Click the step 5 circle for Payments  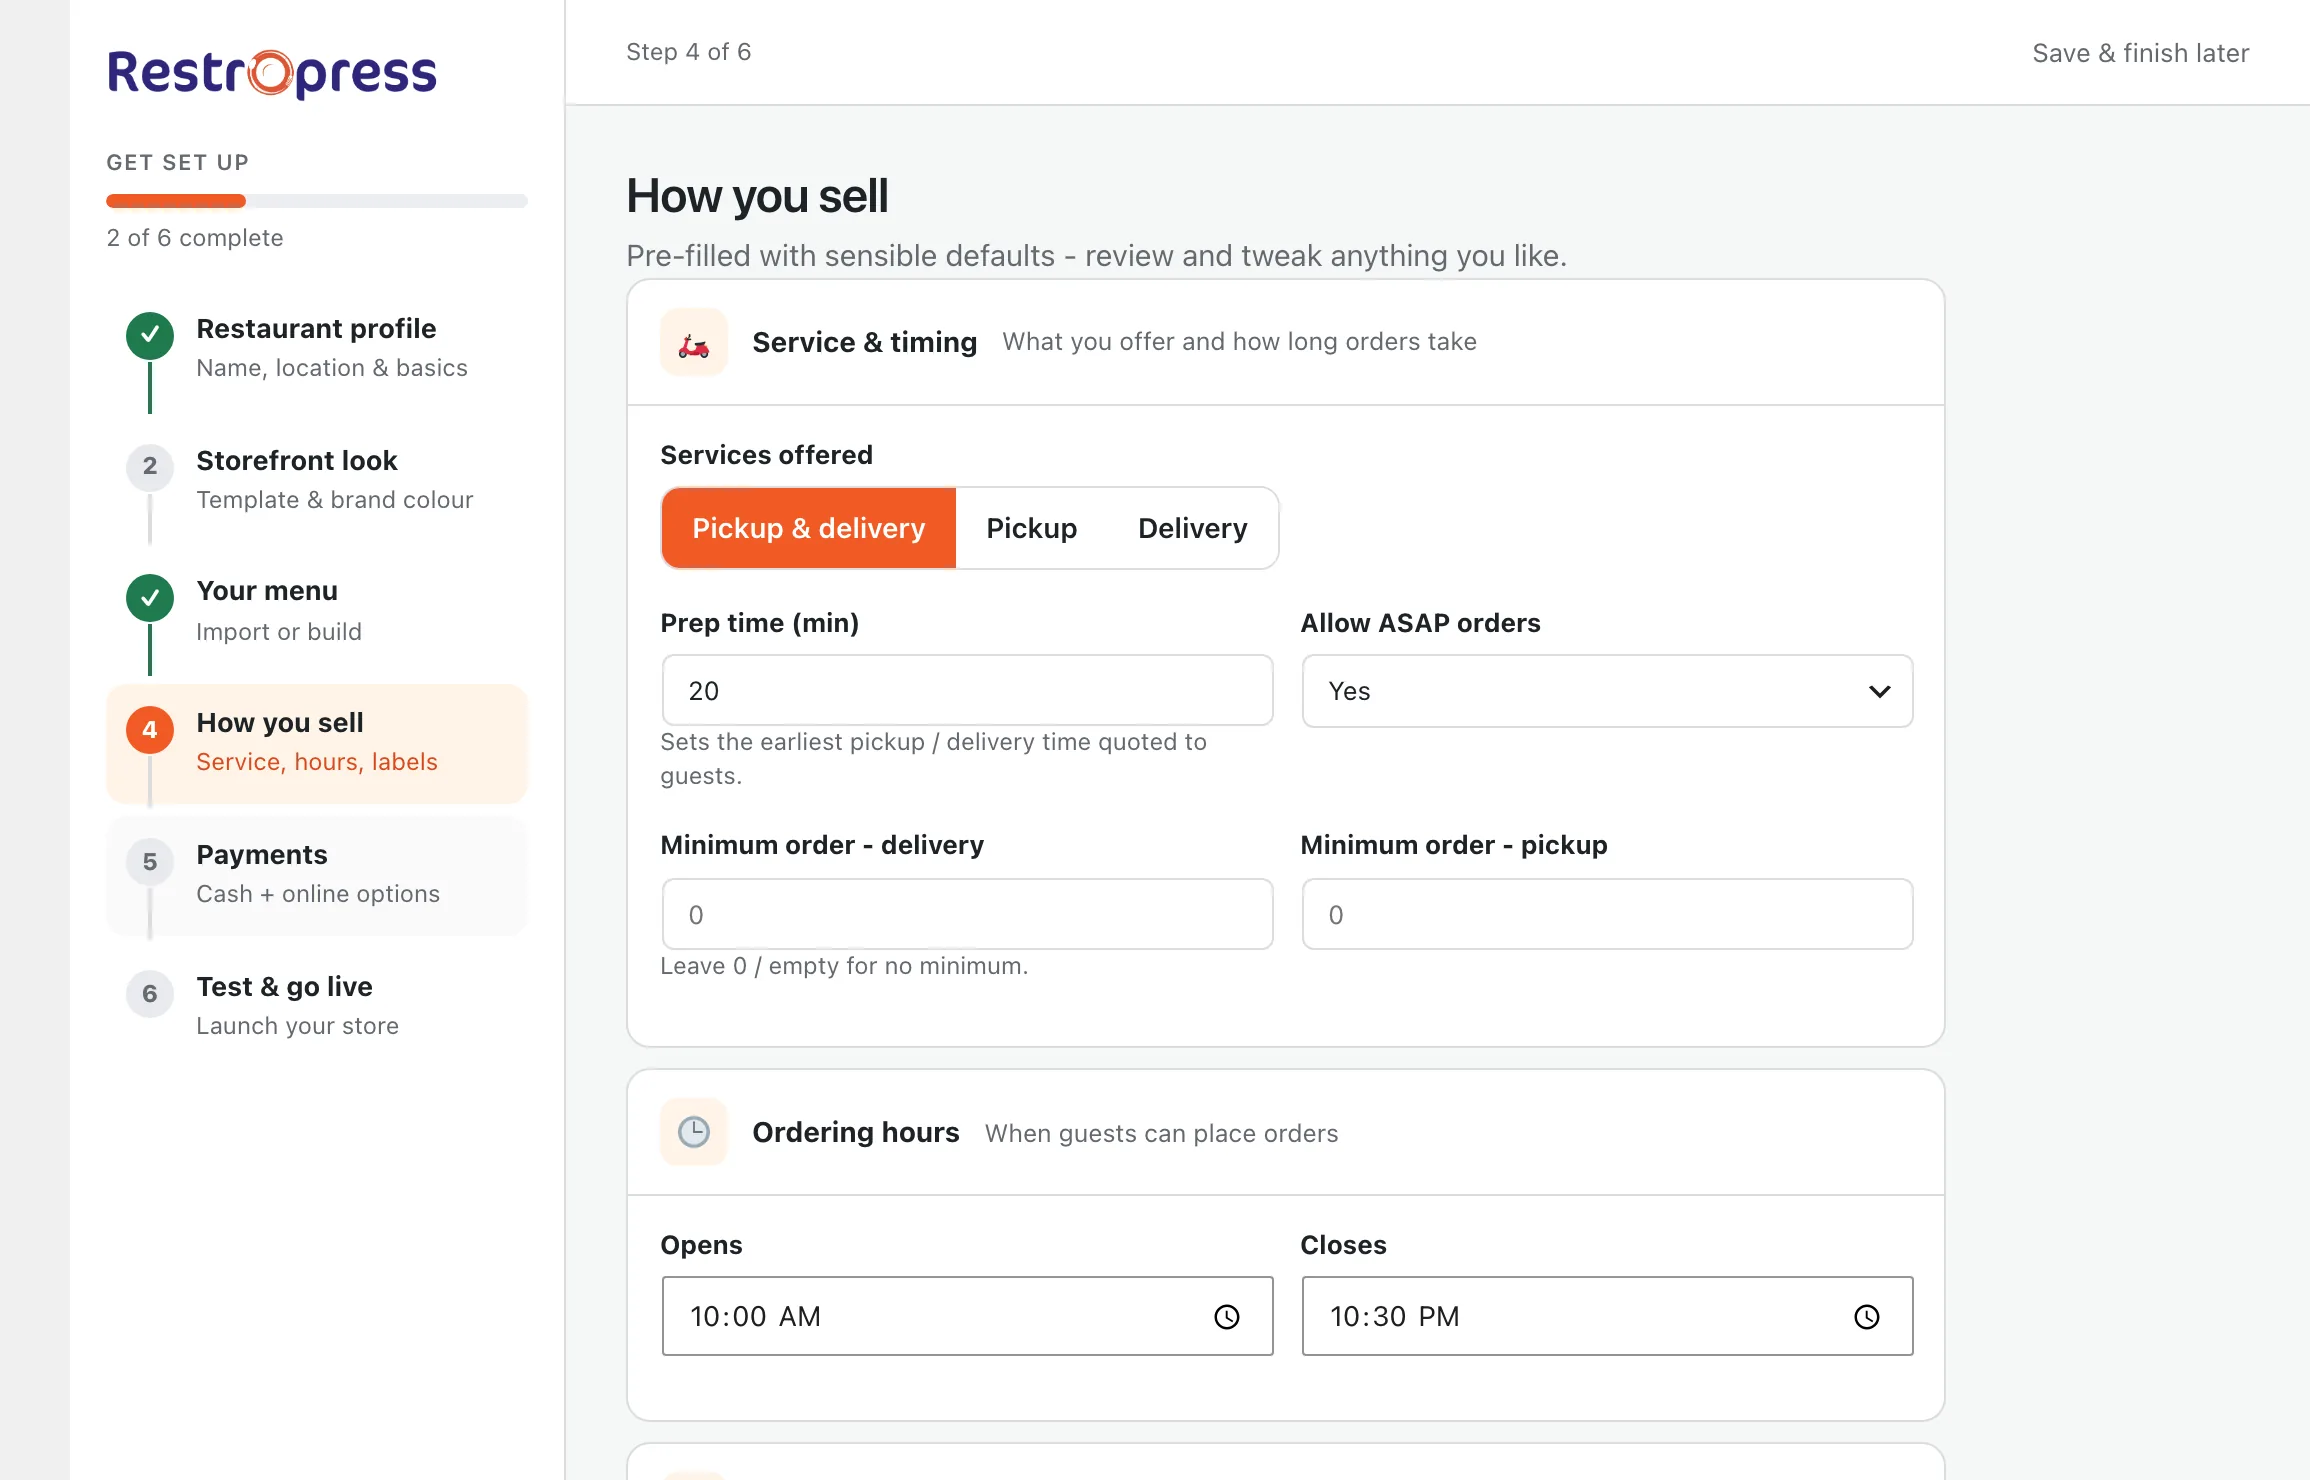[150, 862]
